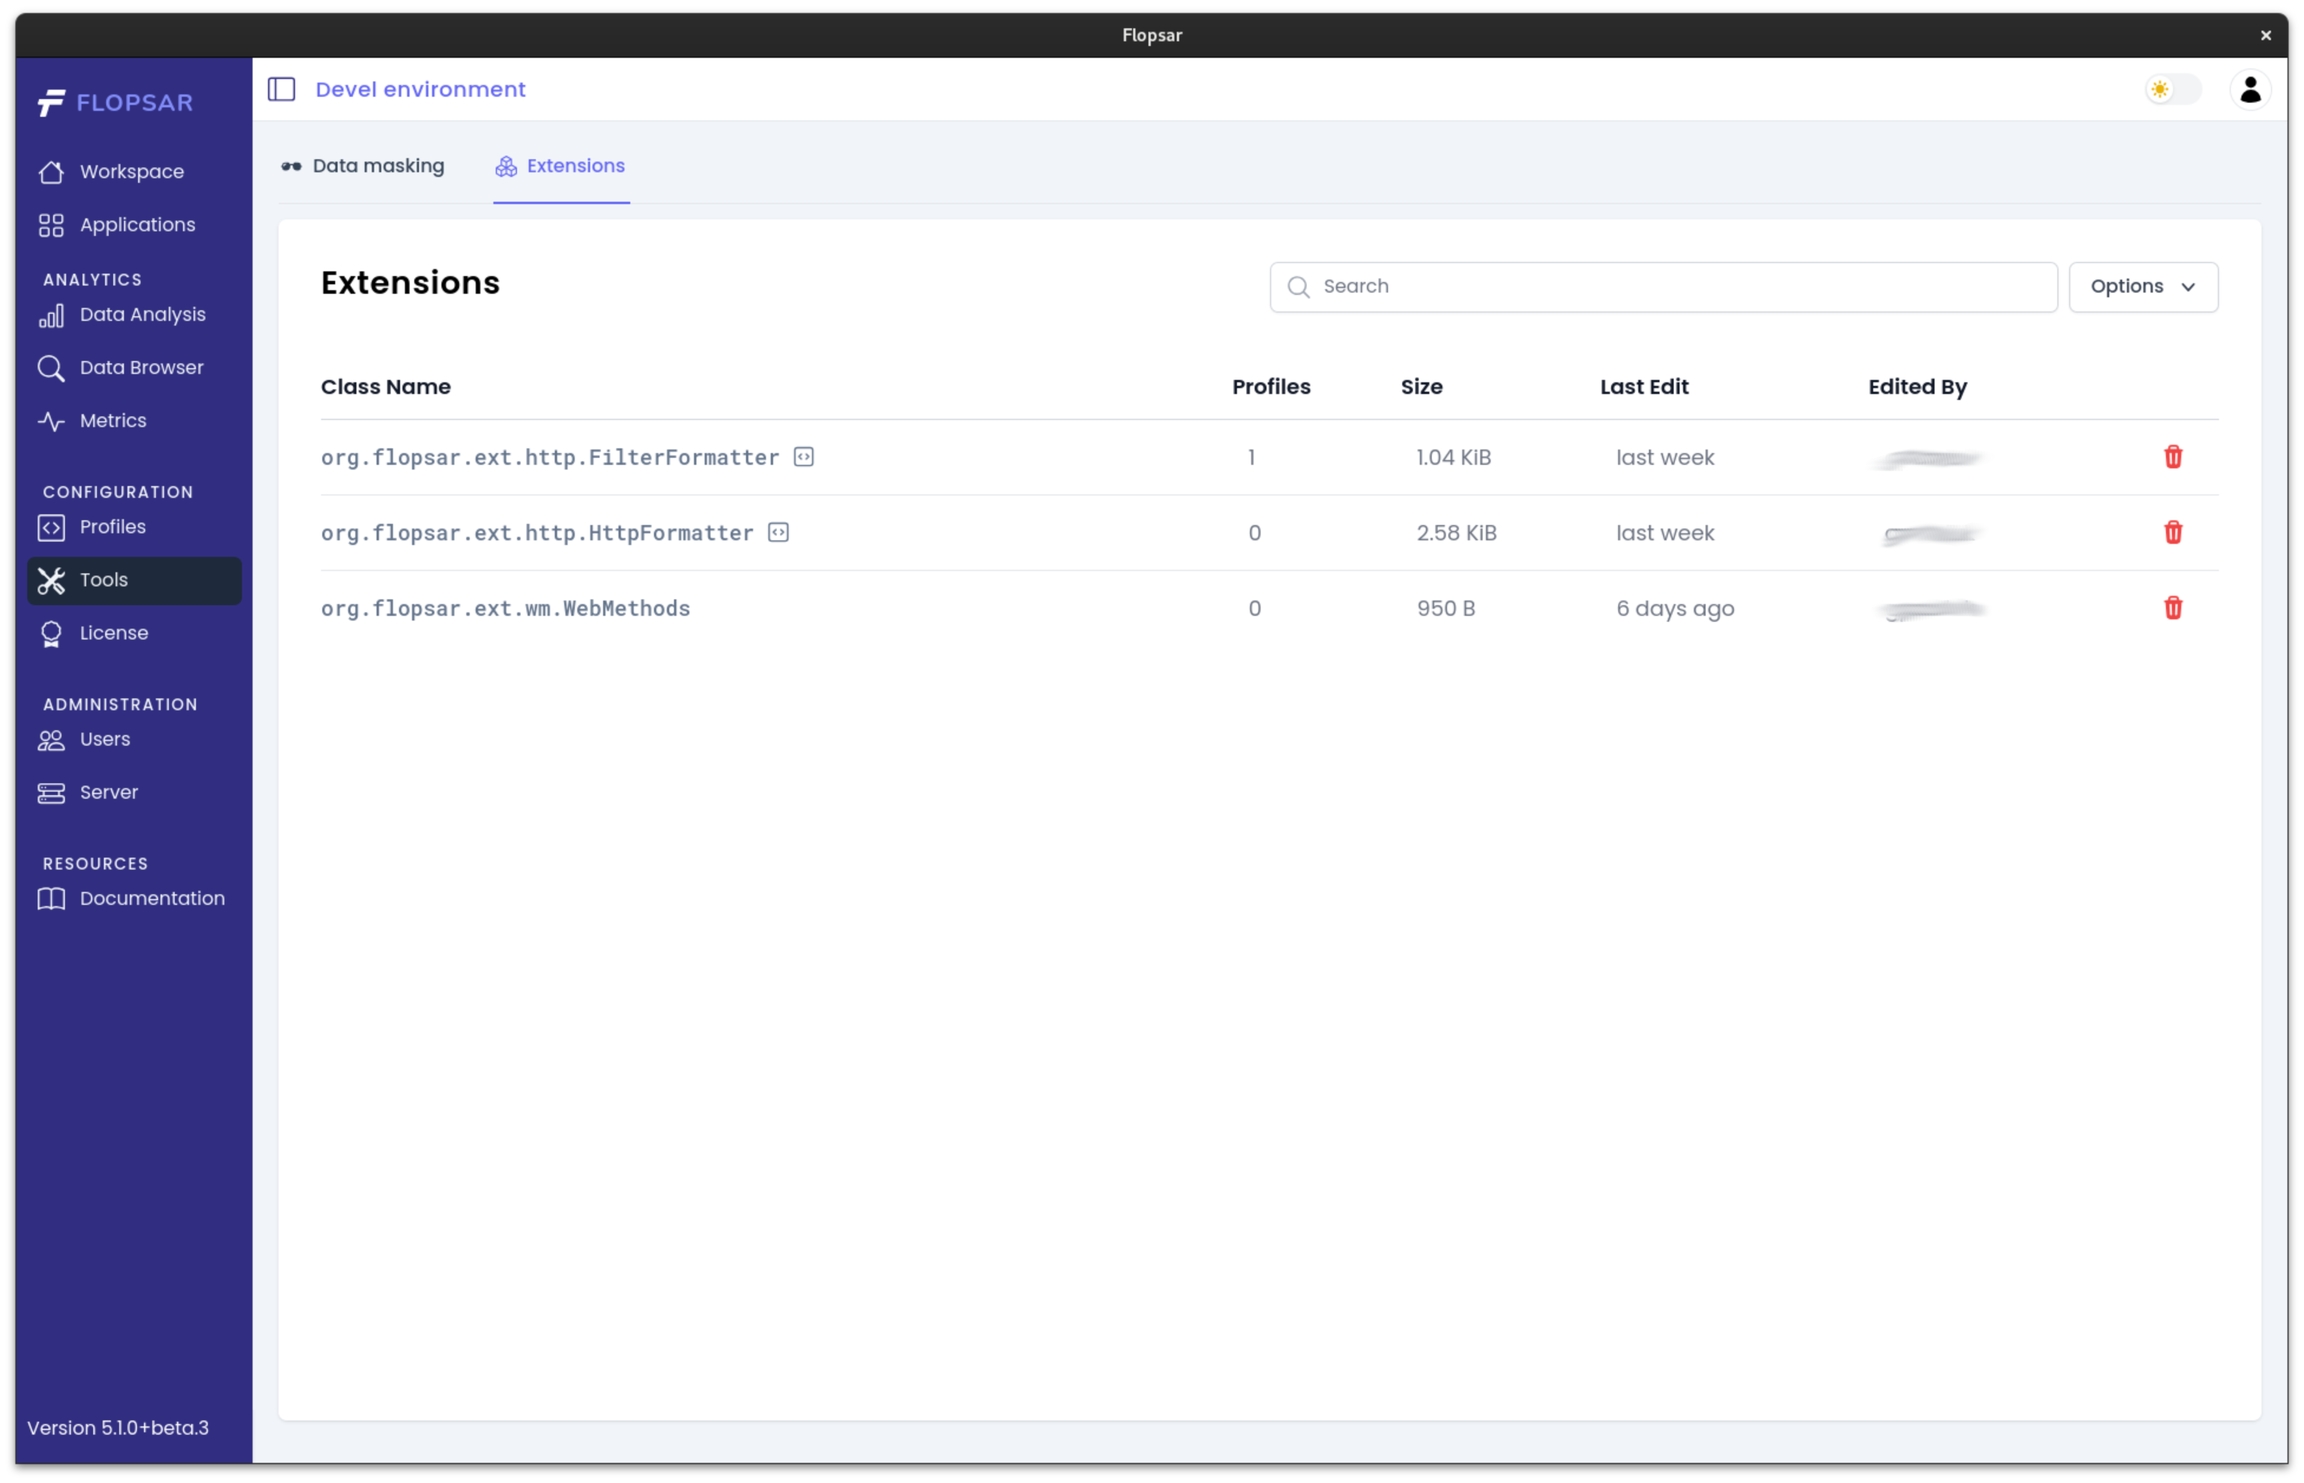
Task: Open org.flopsar.ext.wm.WebMethods class entry
Action: 505,609
